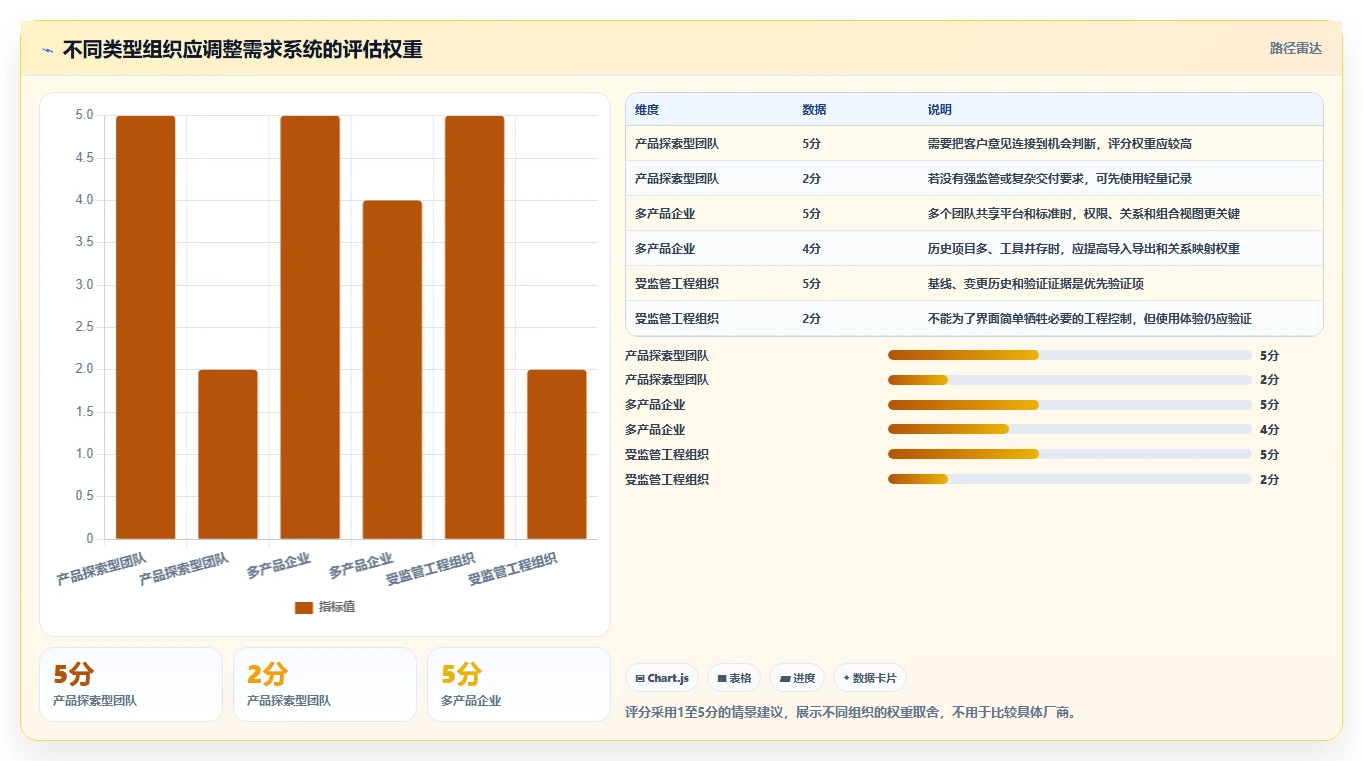Click the lightning icon beside the title
Screen dimensions: 1363x761
pyautogui.click(x=47, y=50)
